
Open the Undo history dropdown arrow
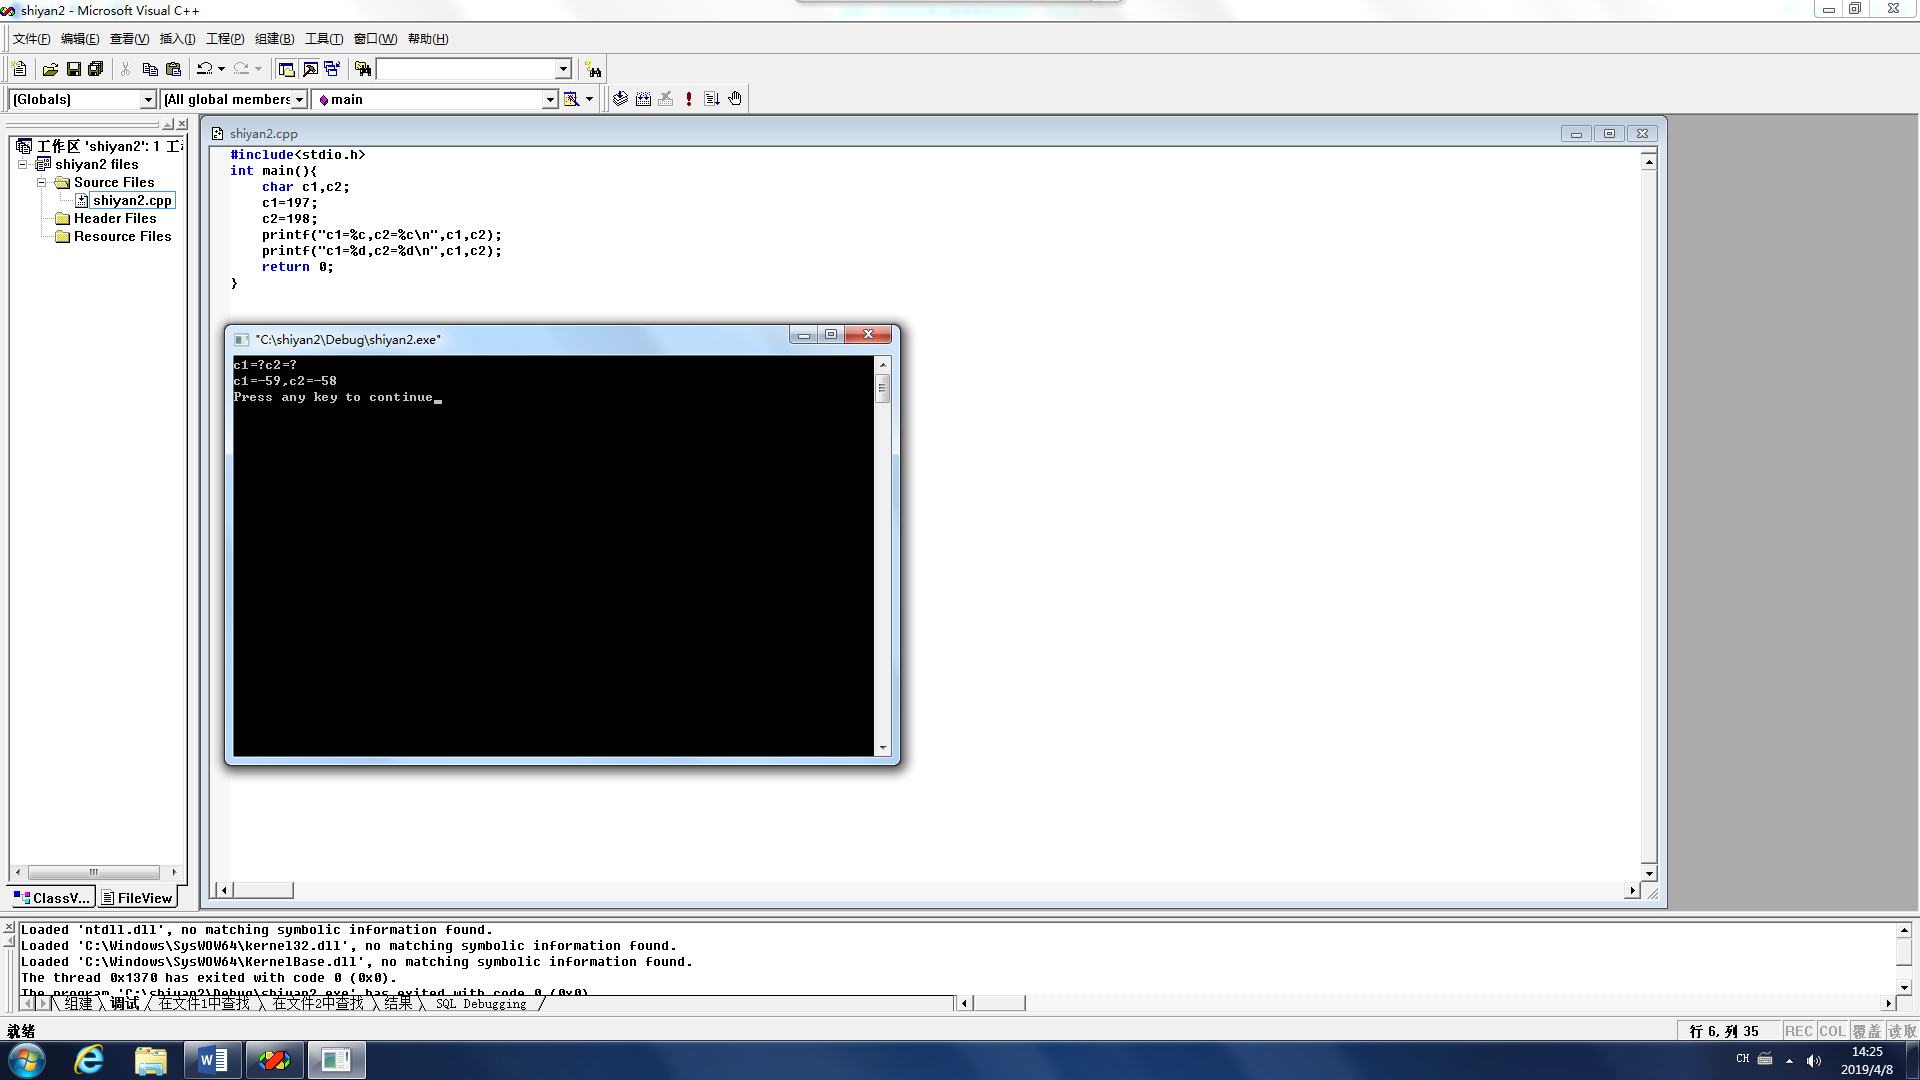221,69
